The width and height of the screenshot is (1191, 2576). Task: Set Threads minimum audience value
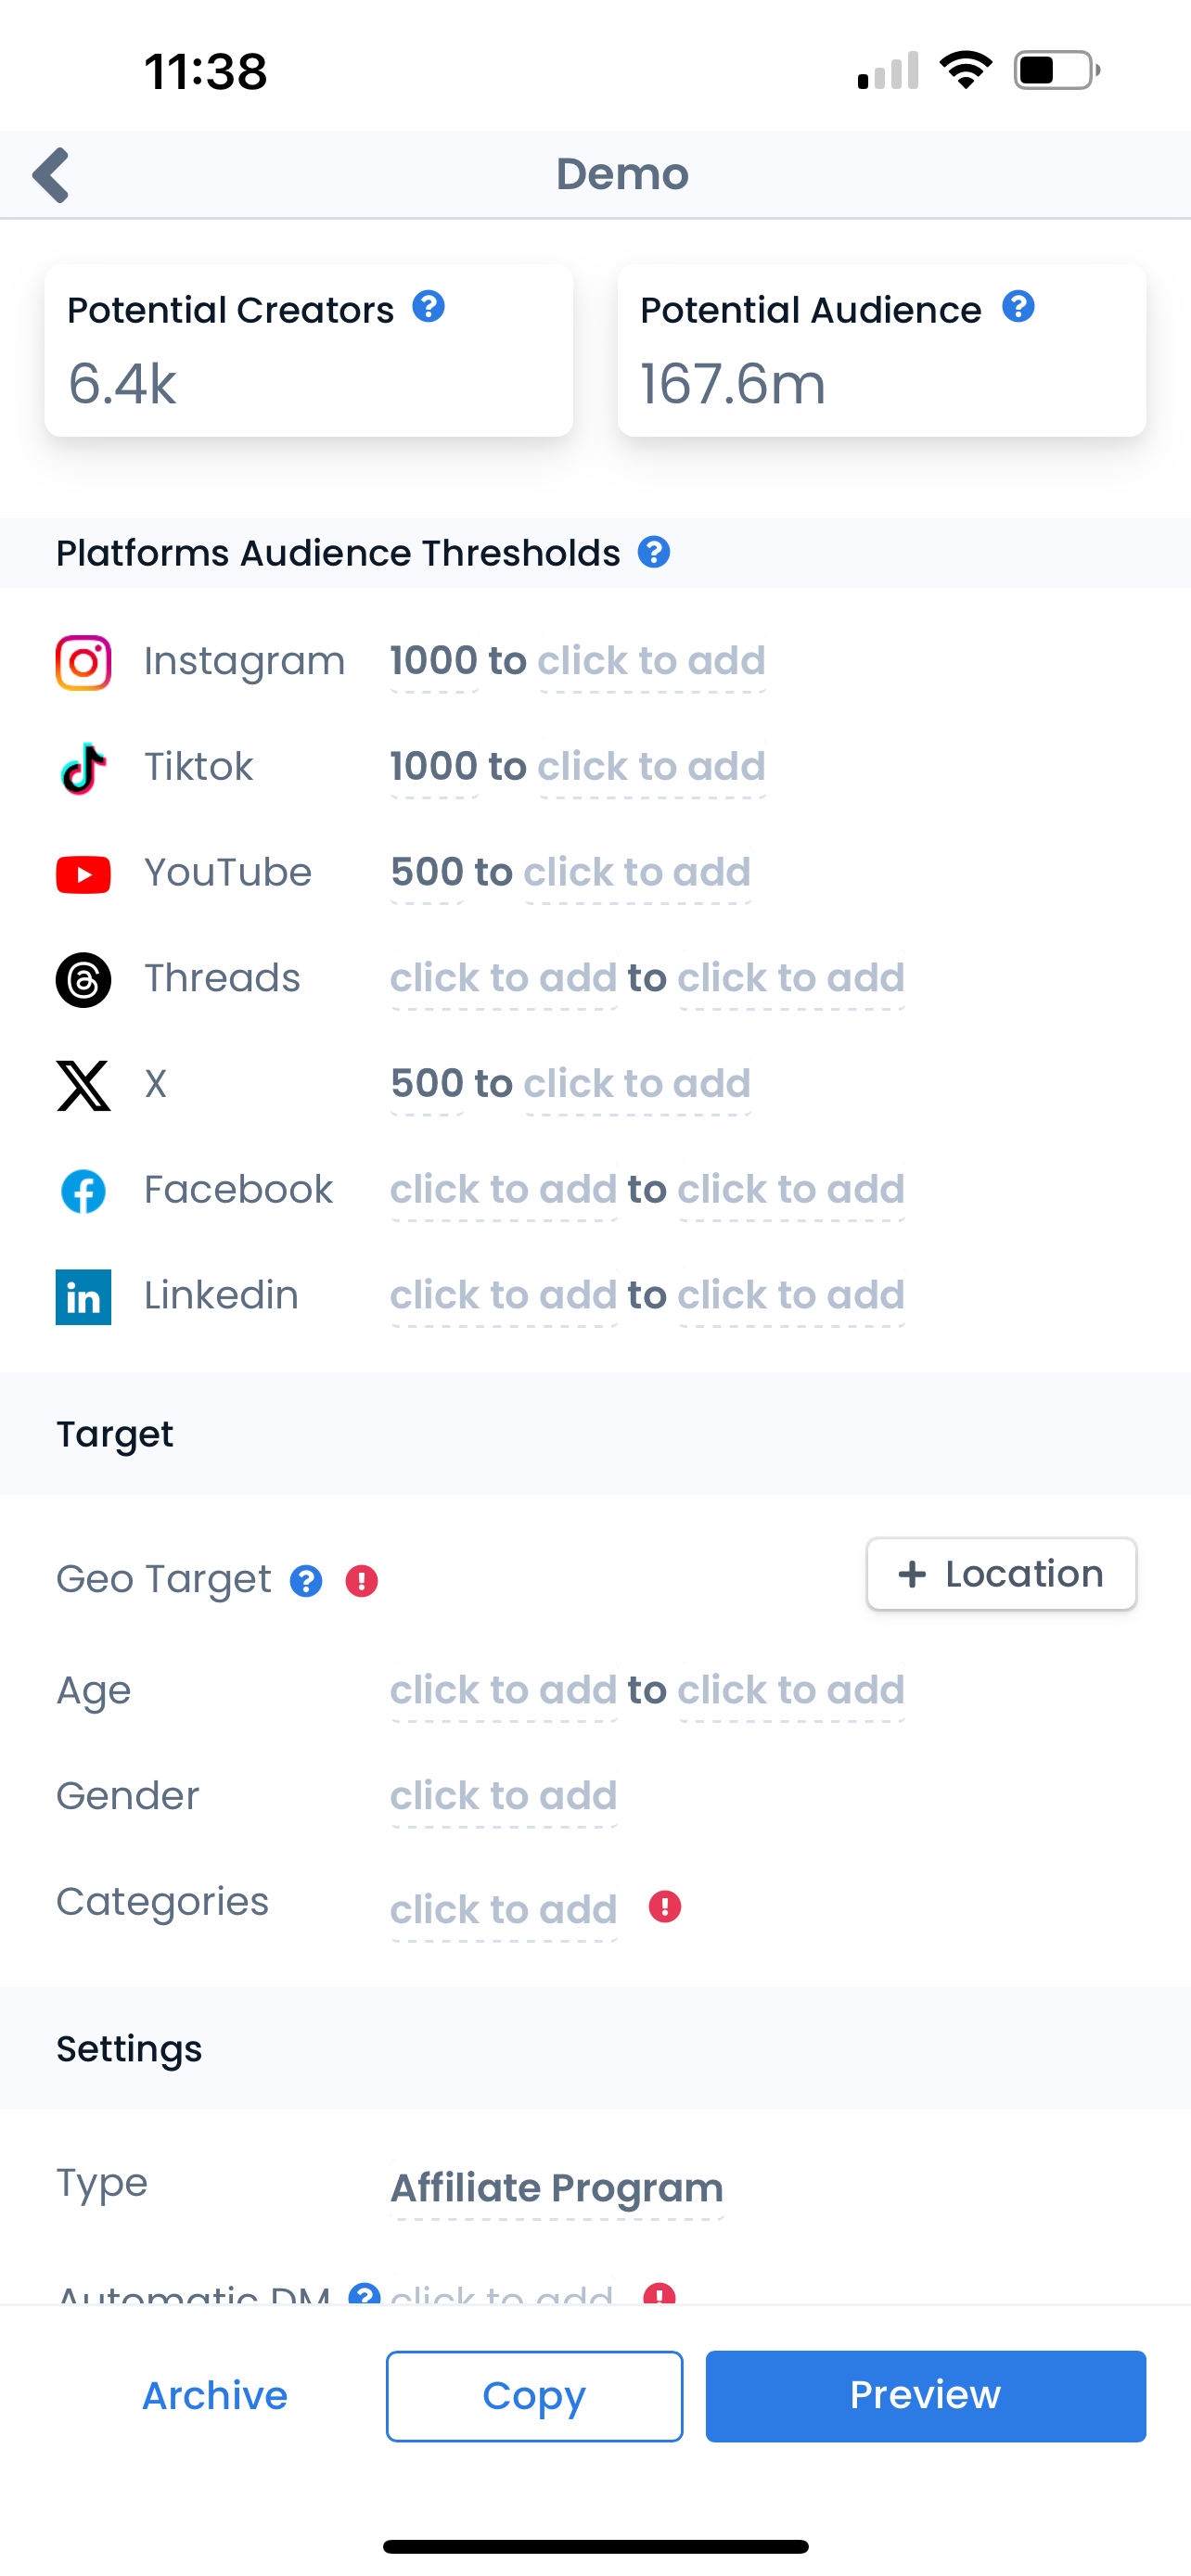(x=503, y=978)
